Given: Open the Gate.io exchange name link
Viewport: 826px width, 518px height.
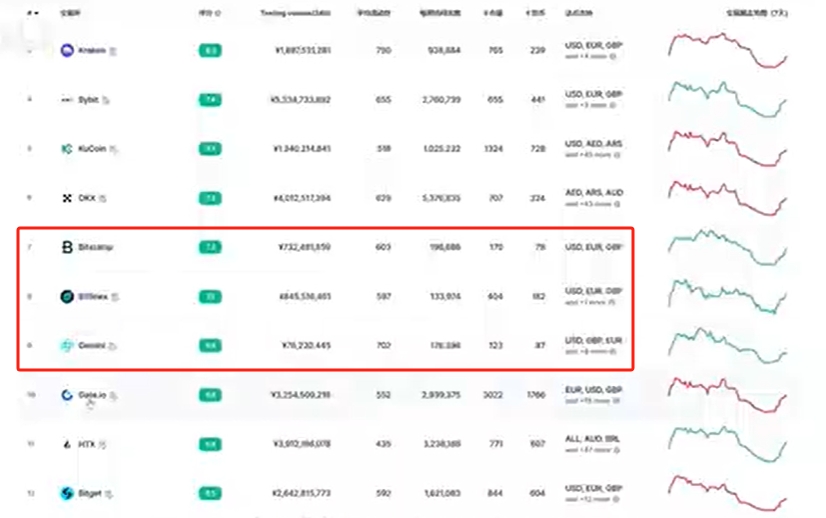Looking at the screenshot, I should click(92, 395).
